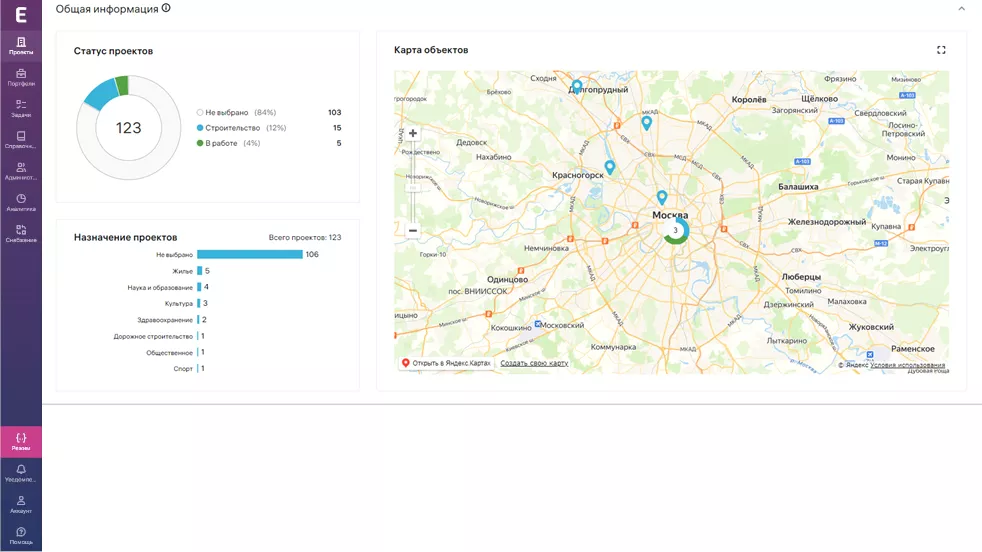Open the Снабжение sidebar section
Image resolution: width=982 pixels, height=552 pixels.
pos(21,234)
